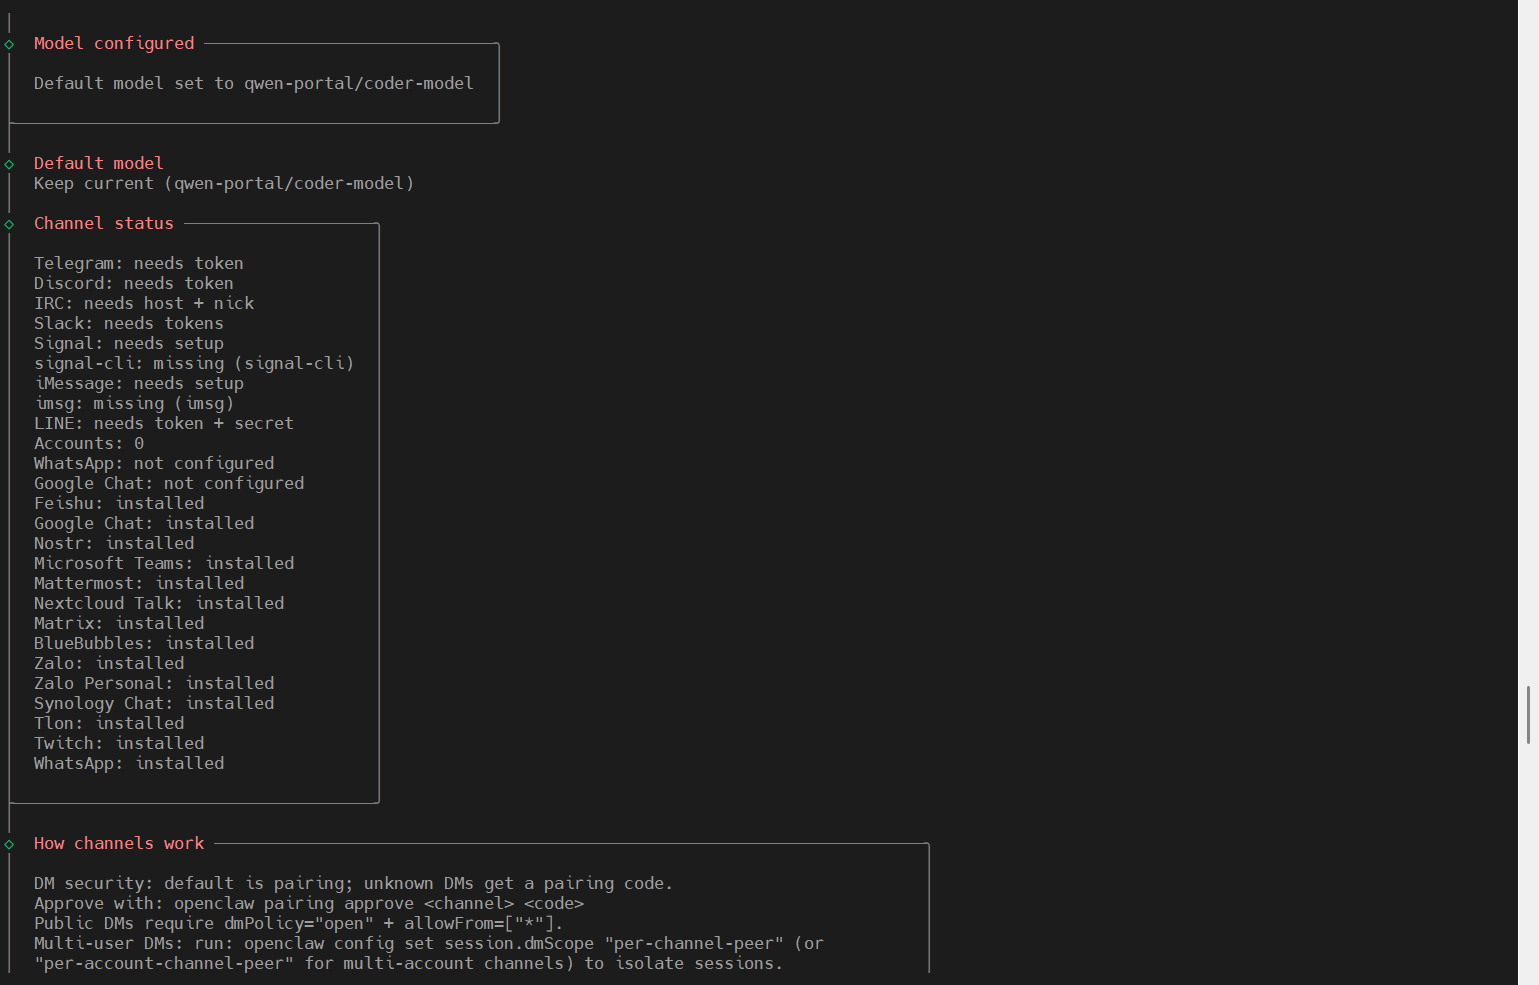Click 'iMessage: needs setup' line
This screenshot has height=985, width=1539.
click(139, 383)
